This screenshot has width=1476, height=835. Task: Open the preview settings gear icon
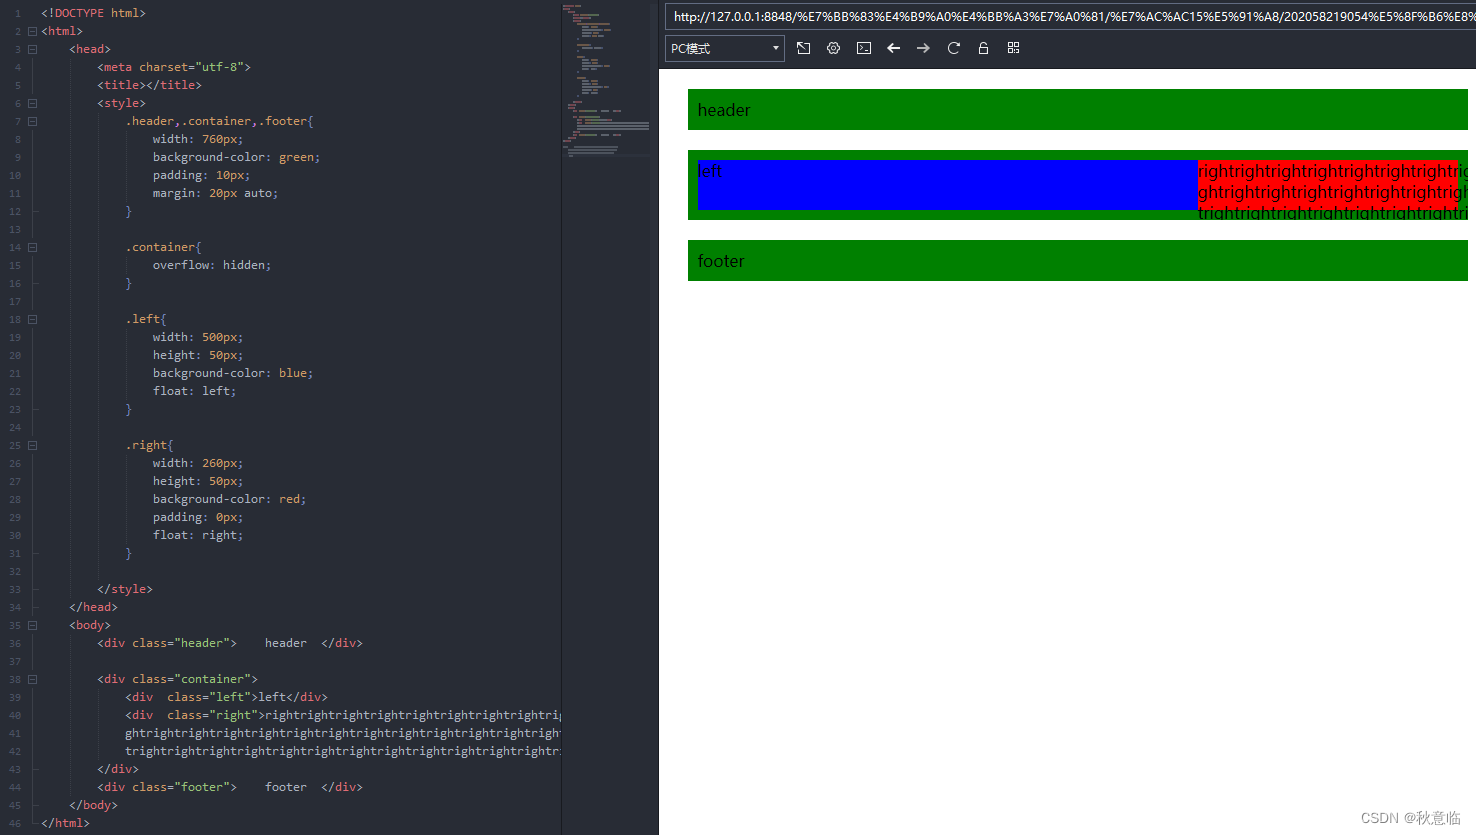point(833,48)
